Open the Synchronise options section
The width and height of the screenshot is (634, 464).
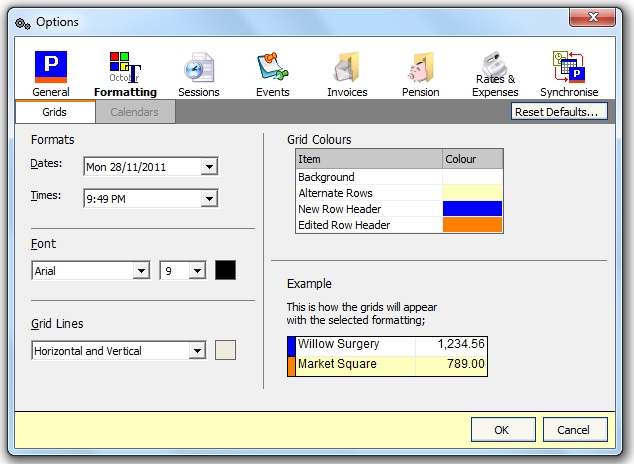tap(569, 74)
